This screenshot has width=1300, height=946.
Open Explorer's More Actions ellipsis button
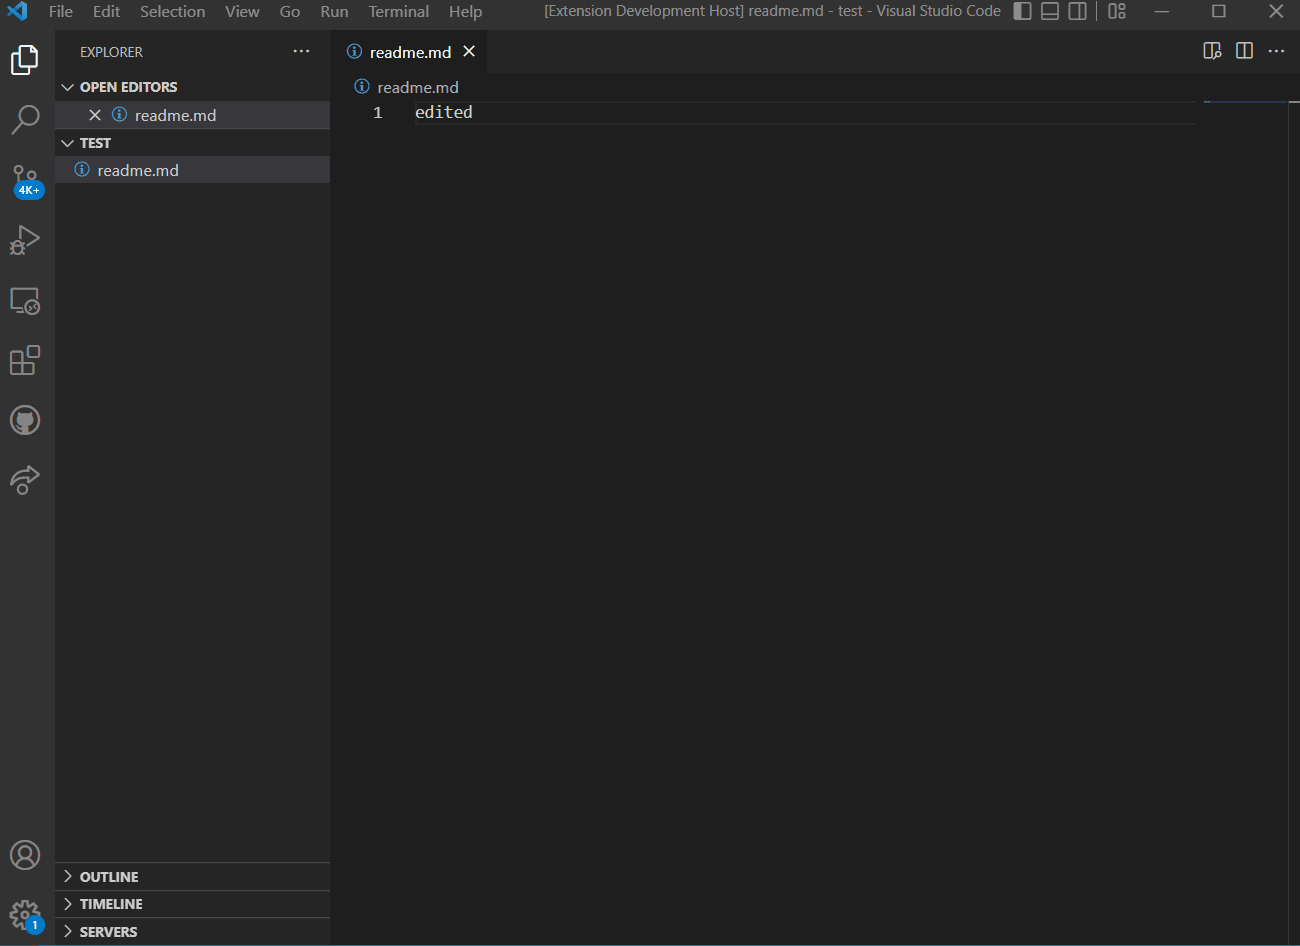[x=301, y=51]
